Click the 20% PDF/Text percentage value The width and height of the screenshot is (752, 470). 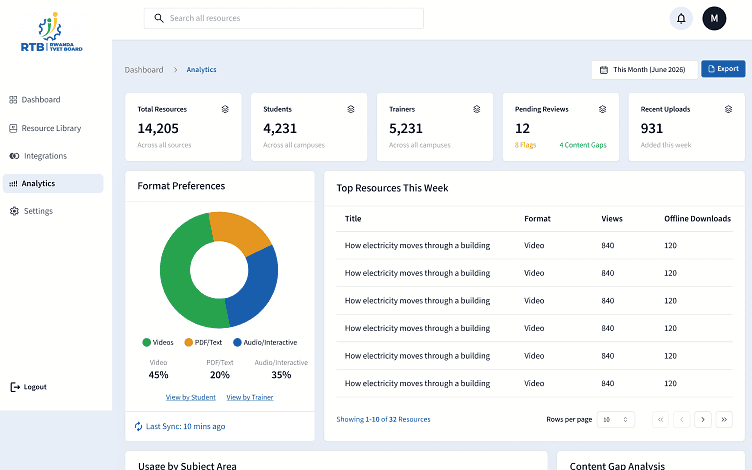click(x=220, y=375)
